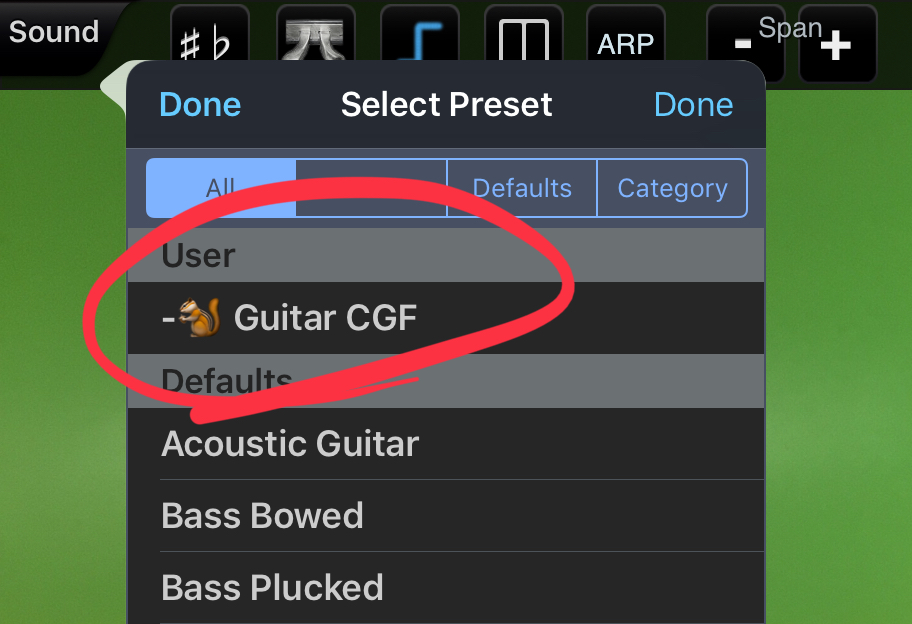Select the unlabeled second filter segment
912x624 pixels.
point(371,188)
